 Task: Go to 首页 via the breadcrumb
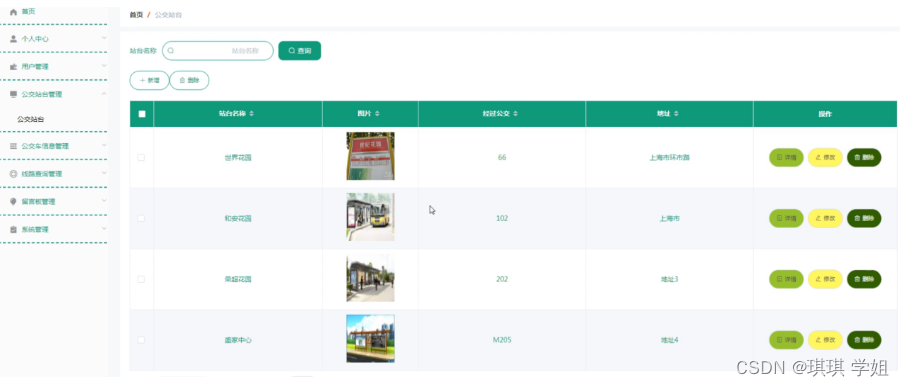136,15
